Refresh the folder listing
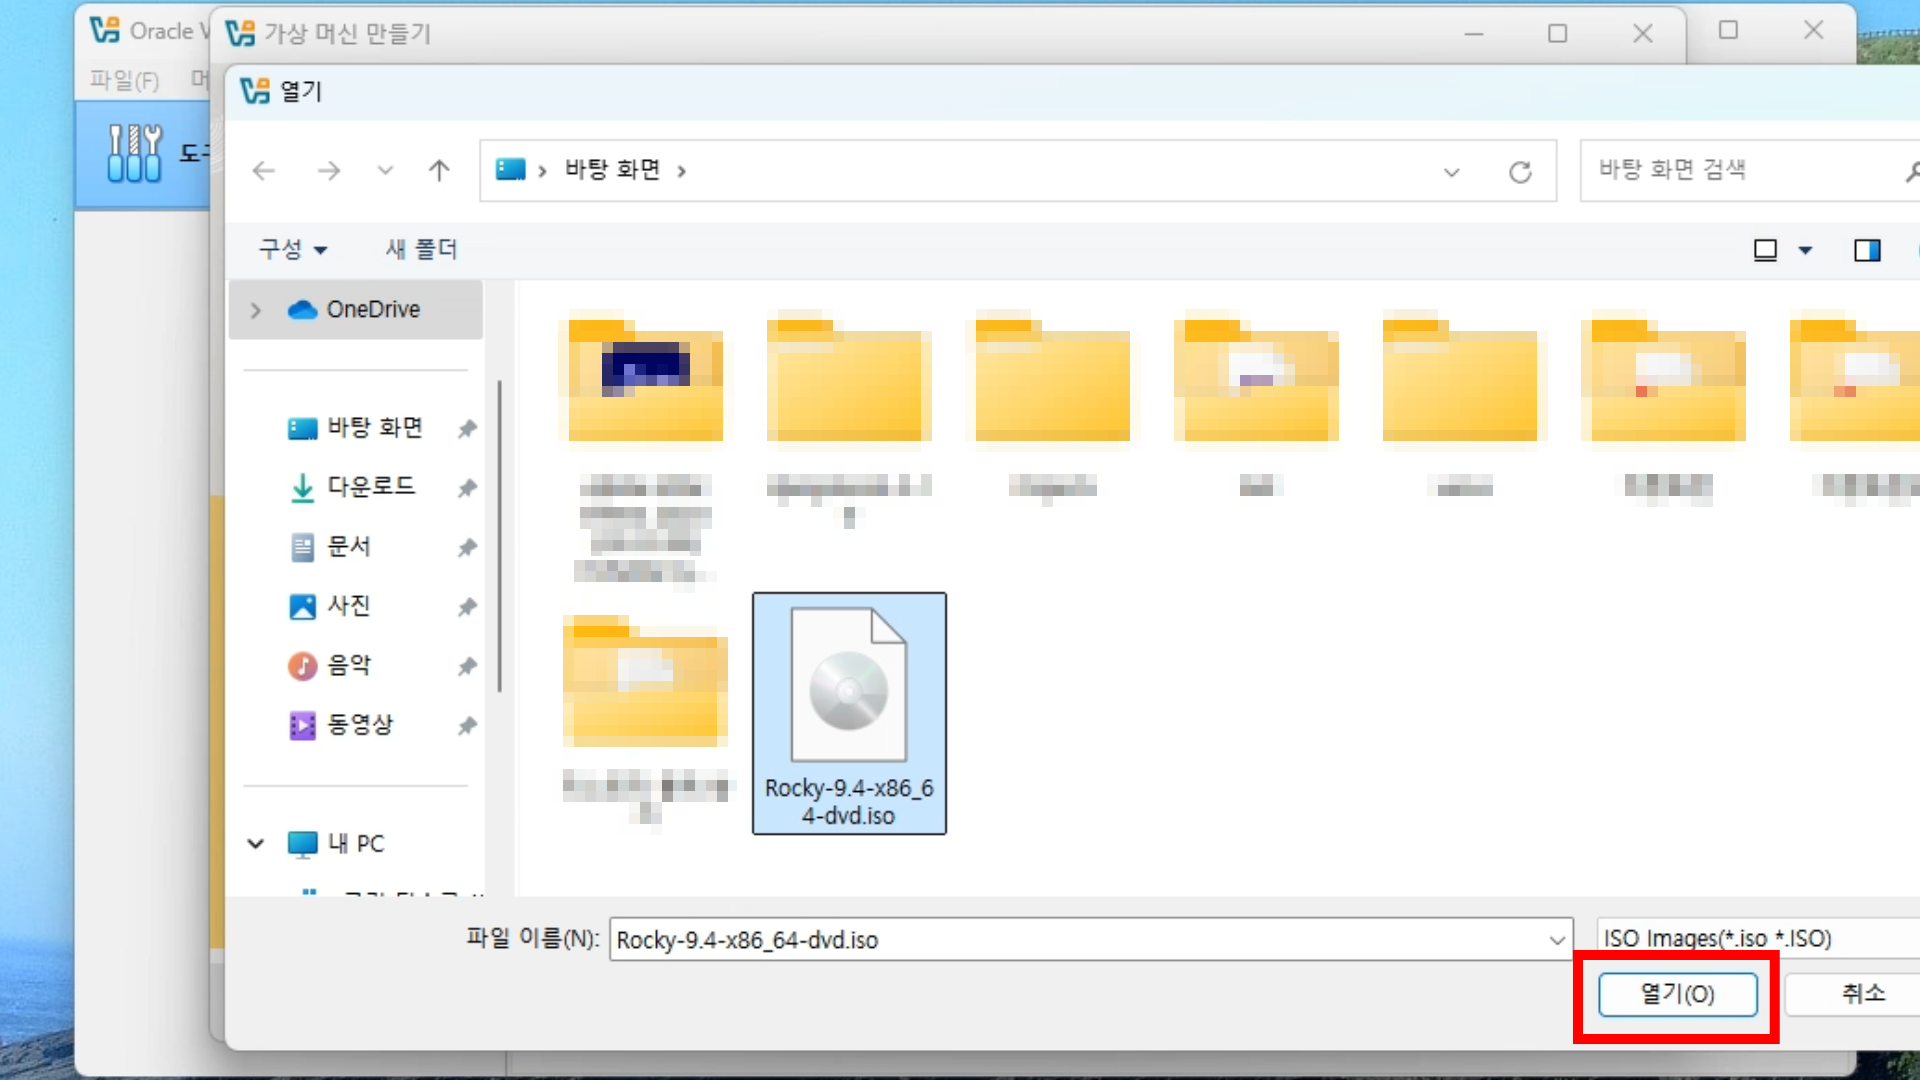Viewport: 1920px width, 1080px height. point(1520,172)
